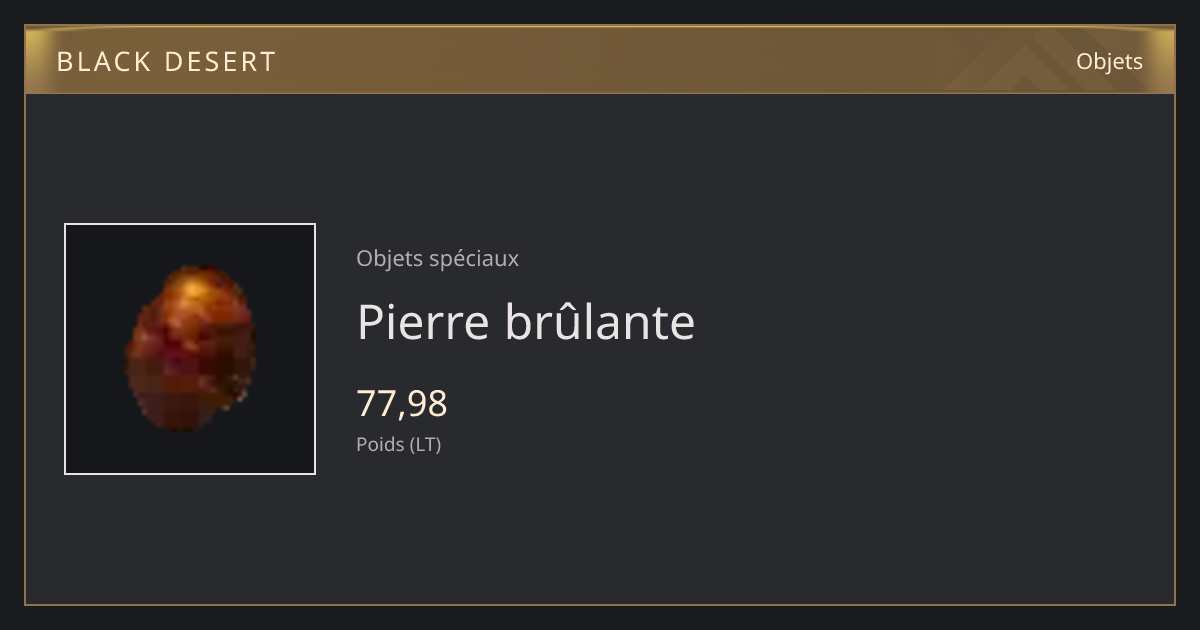Click the word Pierre in item title
This screenshot has width=1200, height=630.
424,322
